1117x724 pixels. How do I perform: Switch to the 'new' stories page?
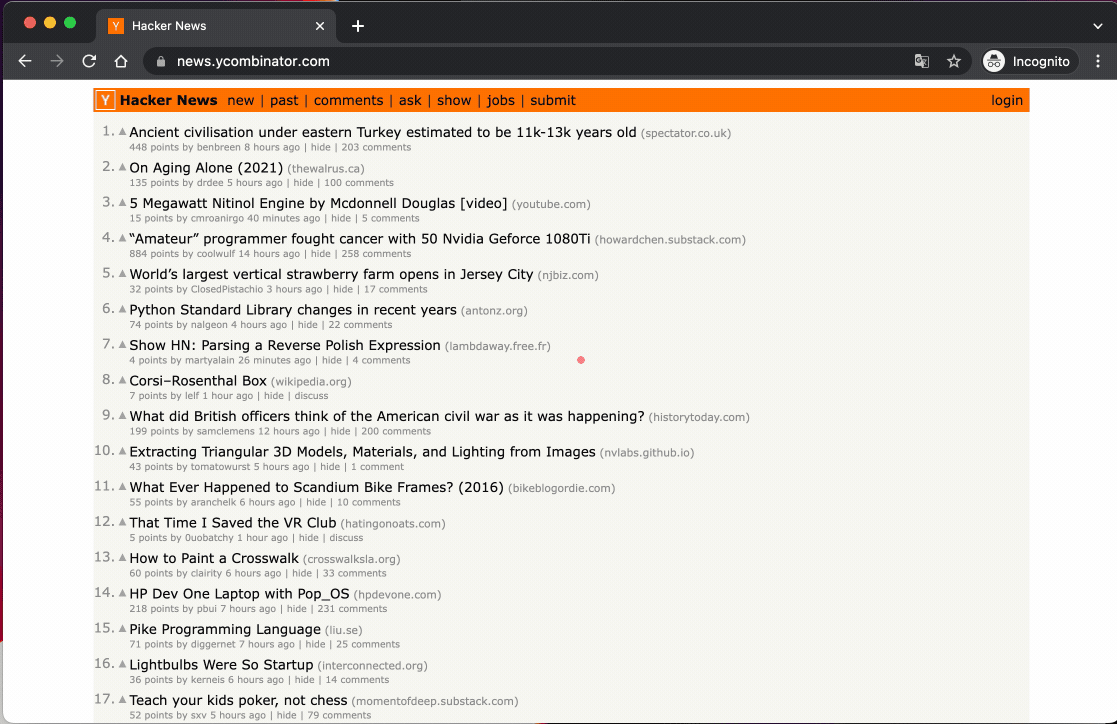(241, 100)
